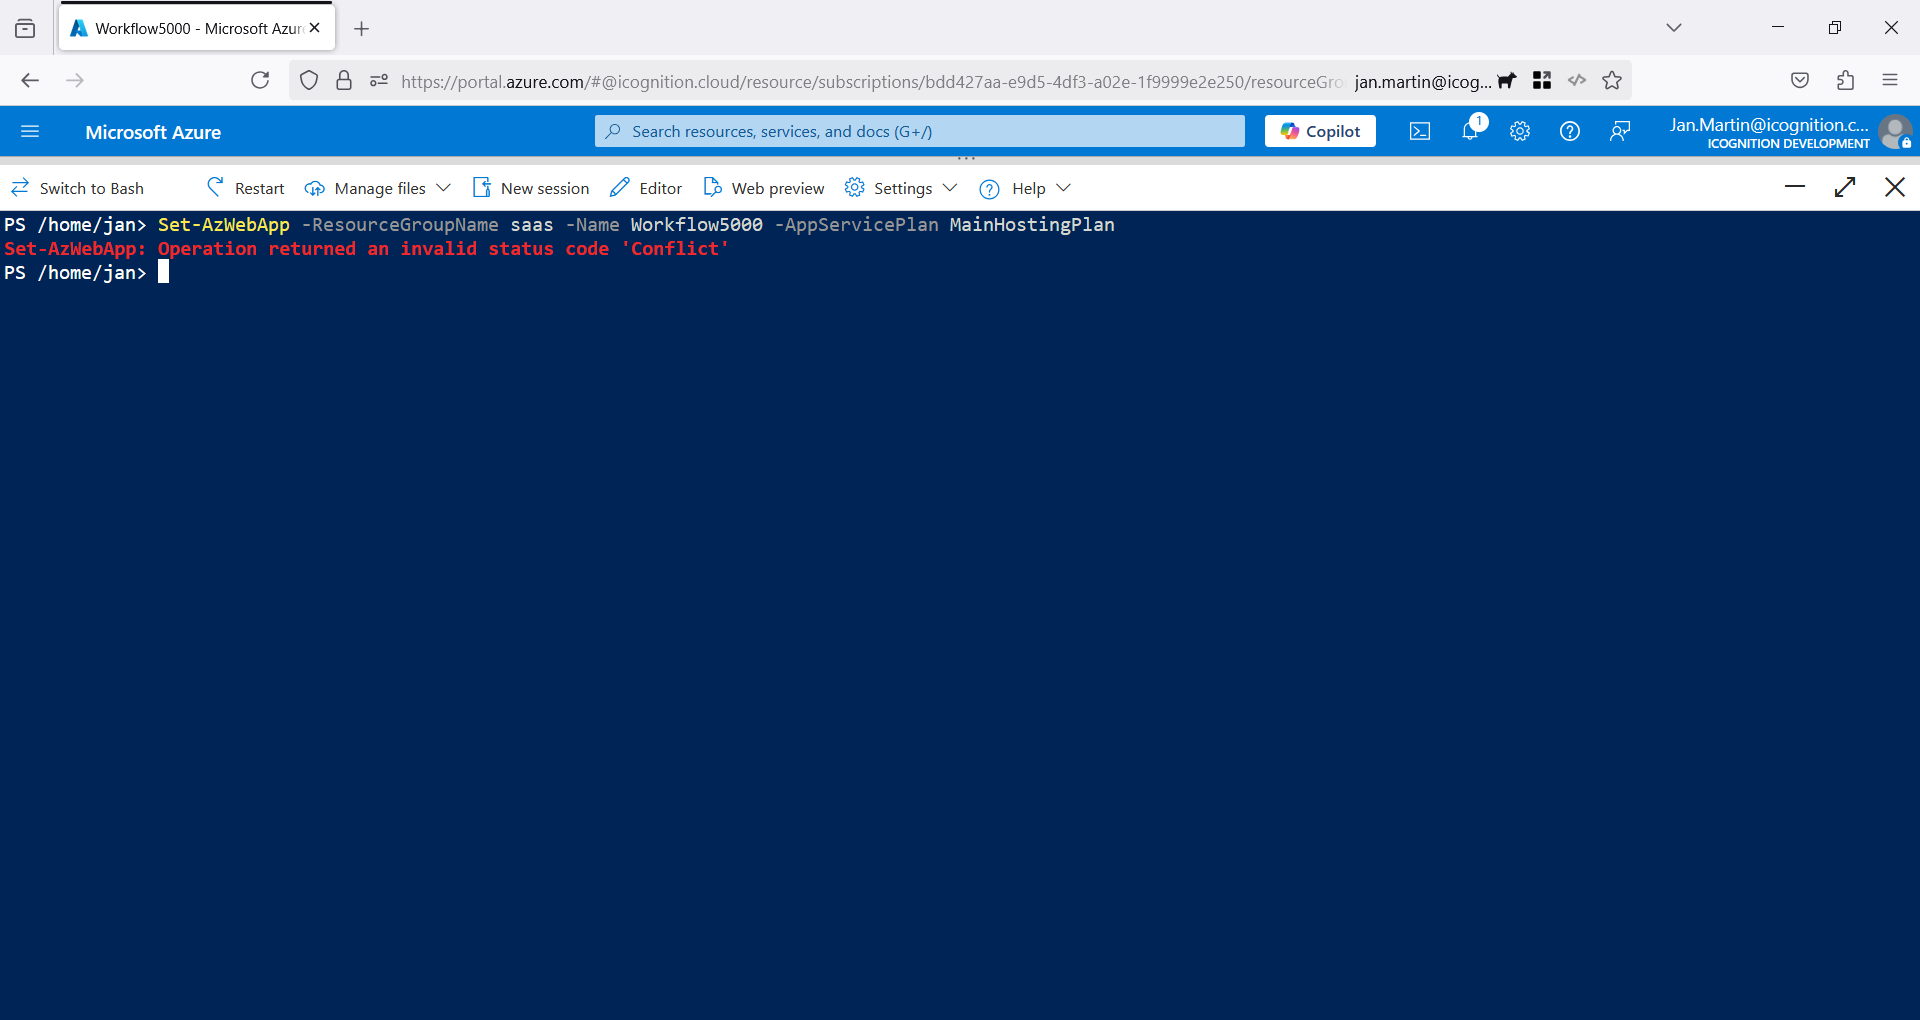Image resolution: width=1920 pixels, height=1020 pixels.
Task: Expand the Help dropdown
Action: [x=1025, y=188]
